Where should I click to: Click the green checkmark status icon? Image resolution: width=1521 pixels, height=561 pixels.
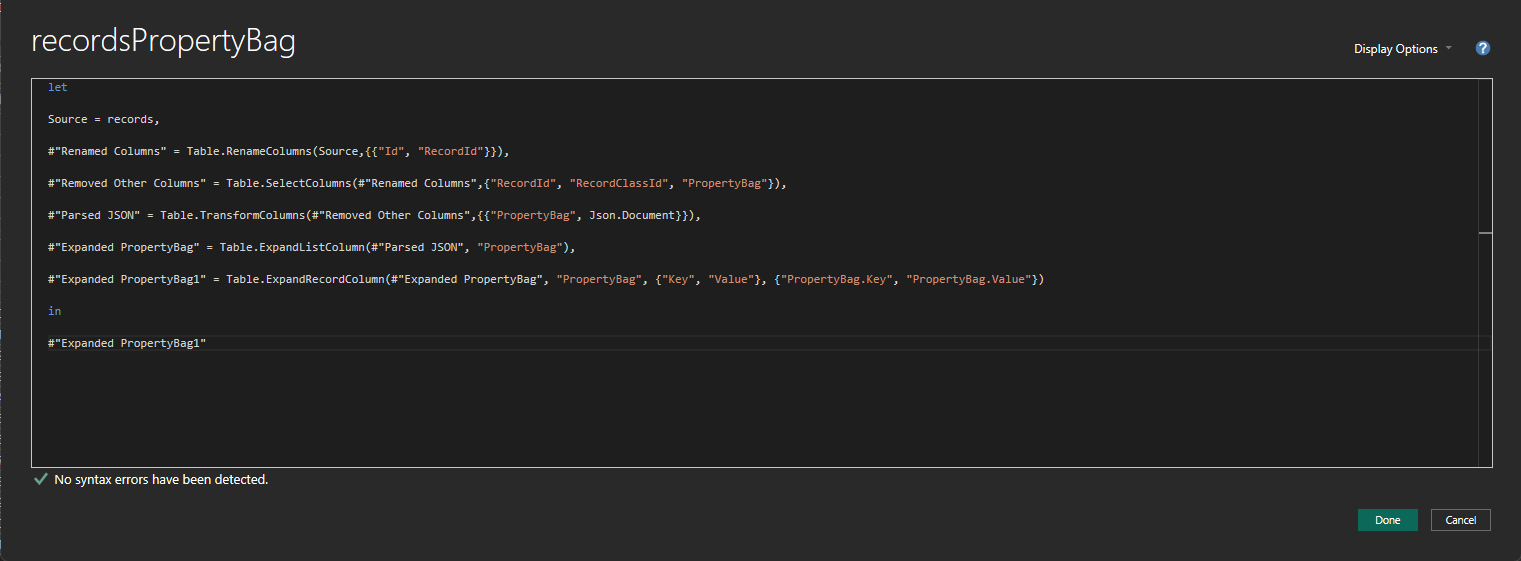40,480
